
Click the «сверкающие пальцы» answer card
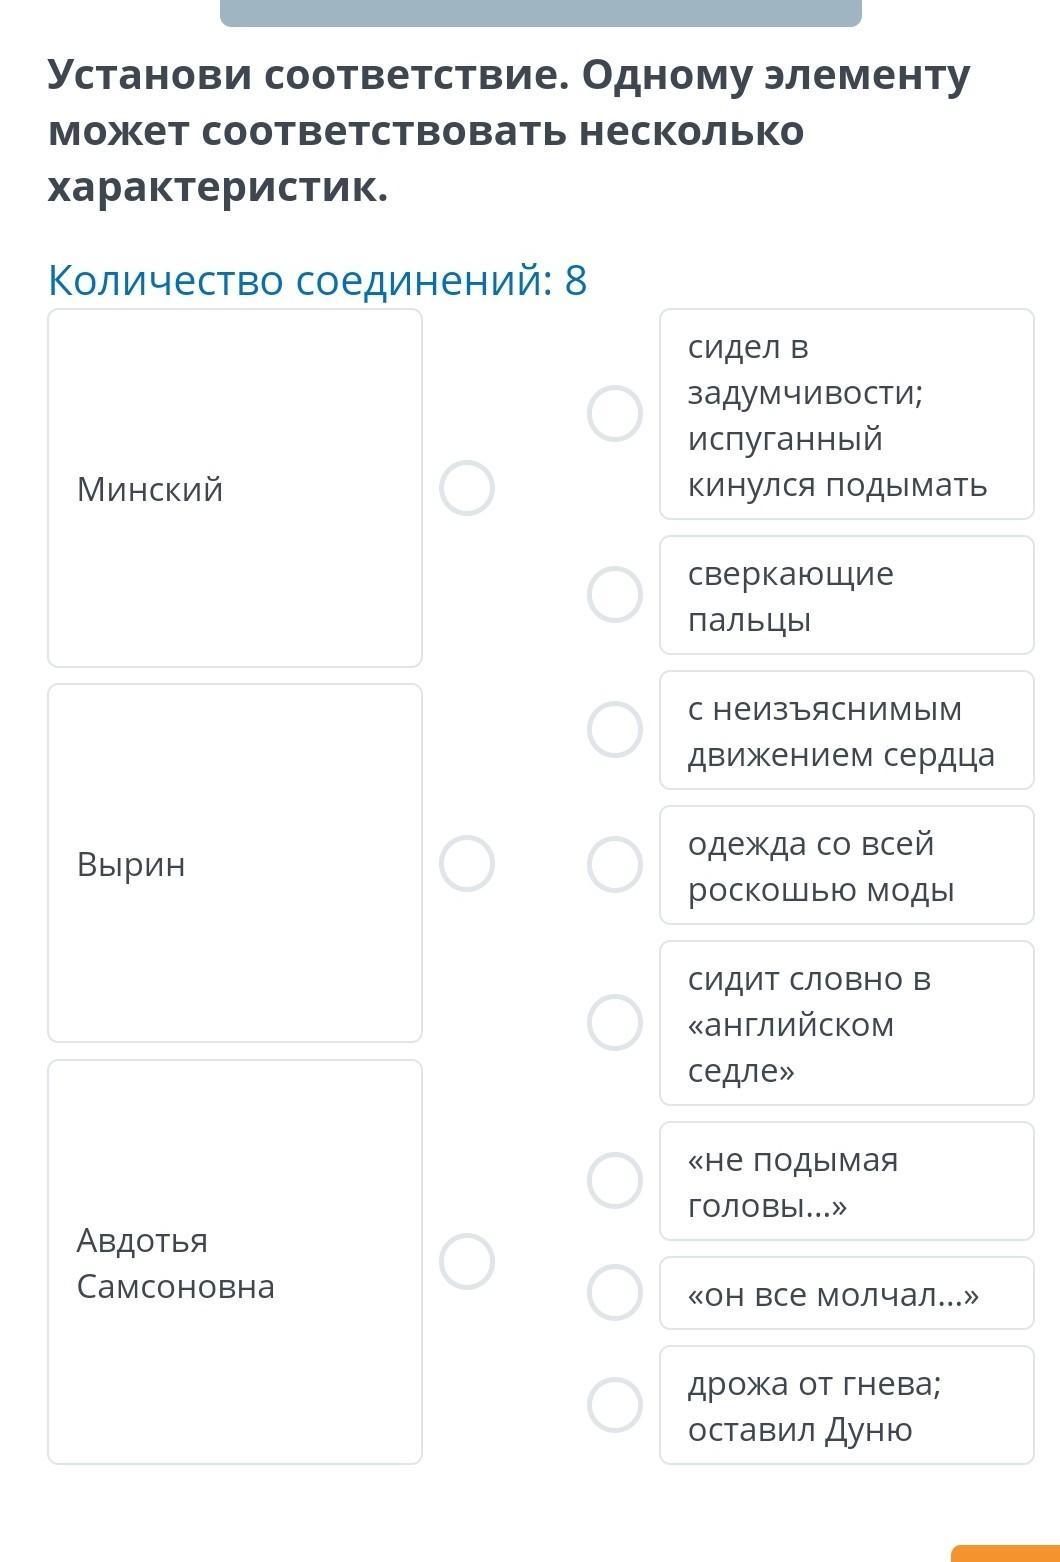point(847,595)
